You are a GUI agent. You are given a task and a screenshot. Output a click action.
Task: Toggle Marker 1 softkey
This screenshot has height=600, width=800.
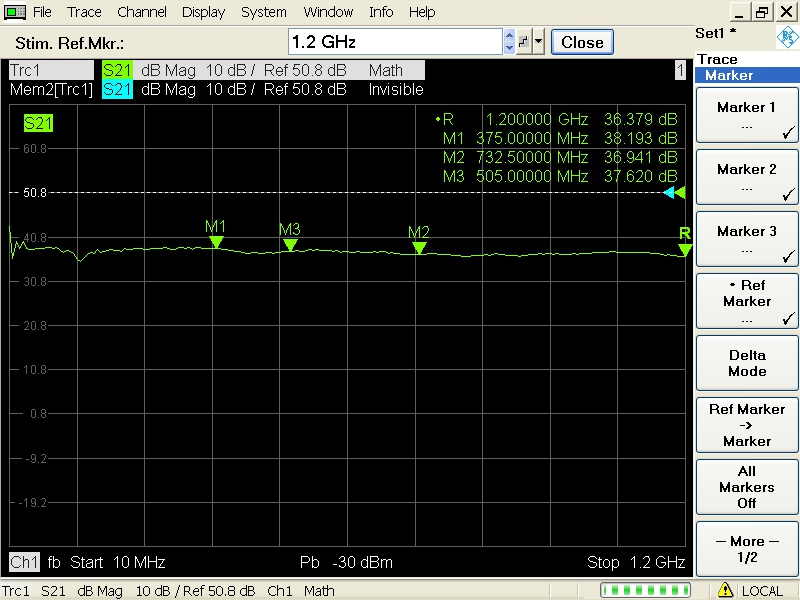746,117
